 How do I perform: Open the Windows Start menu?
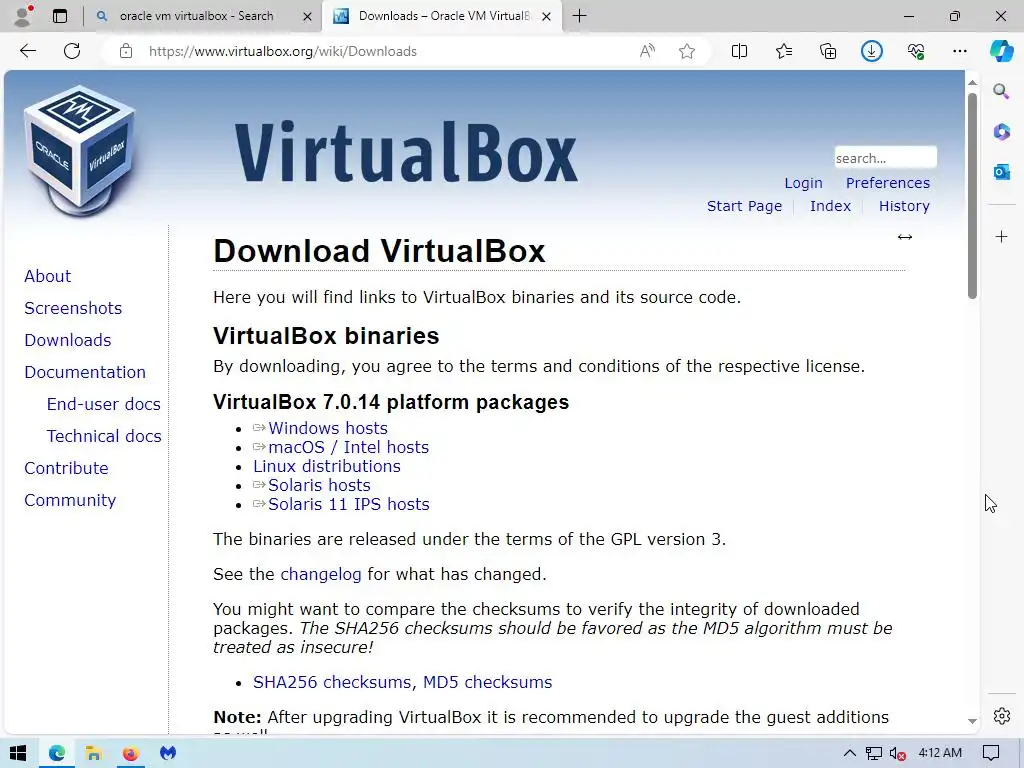[x=18, y=753]
